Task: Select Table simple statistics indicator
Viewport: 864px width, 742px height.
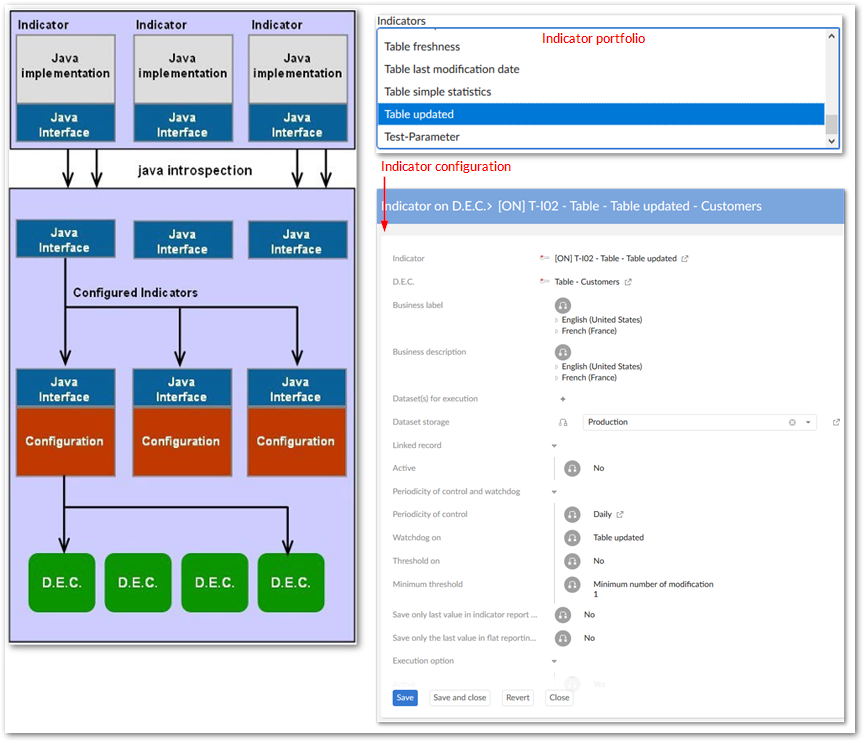Action: pyautogui.click(x=437, y=92)
